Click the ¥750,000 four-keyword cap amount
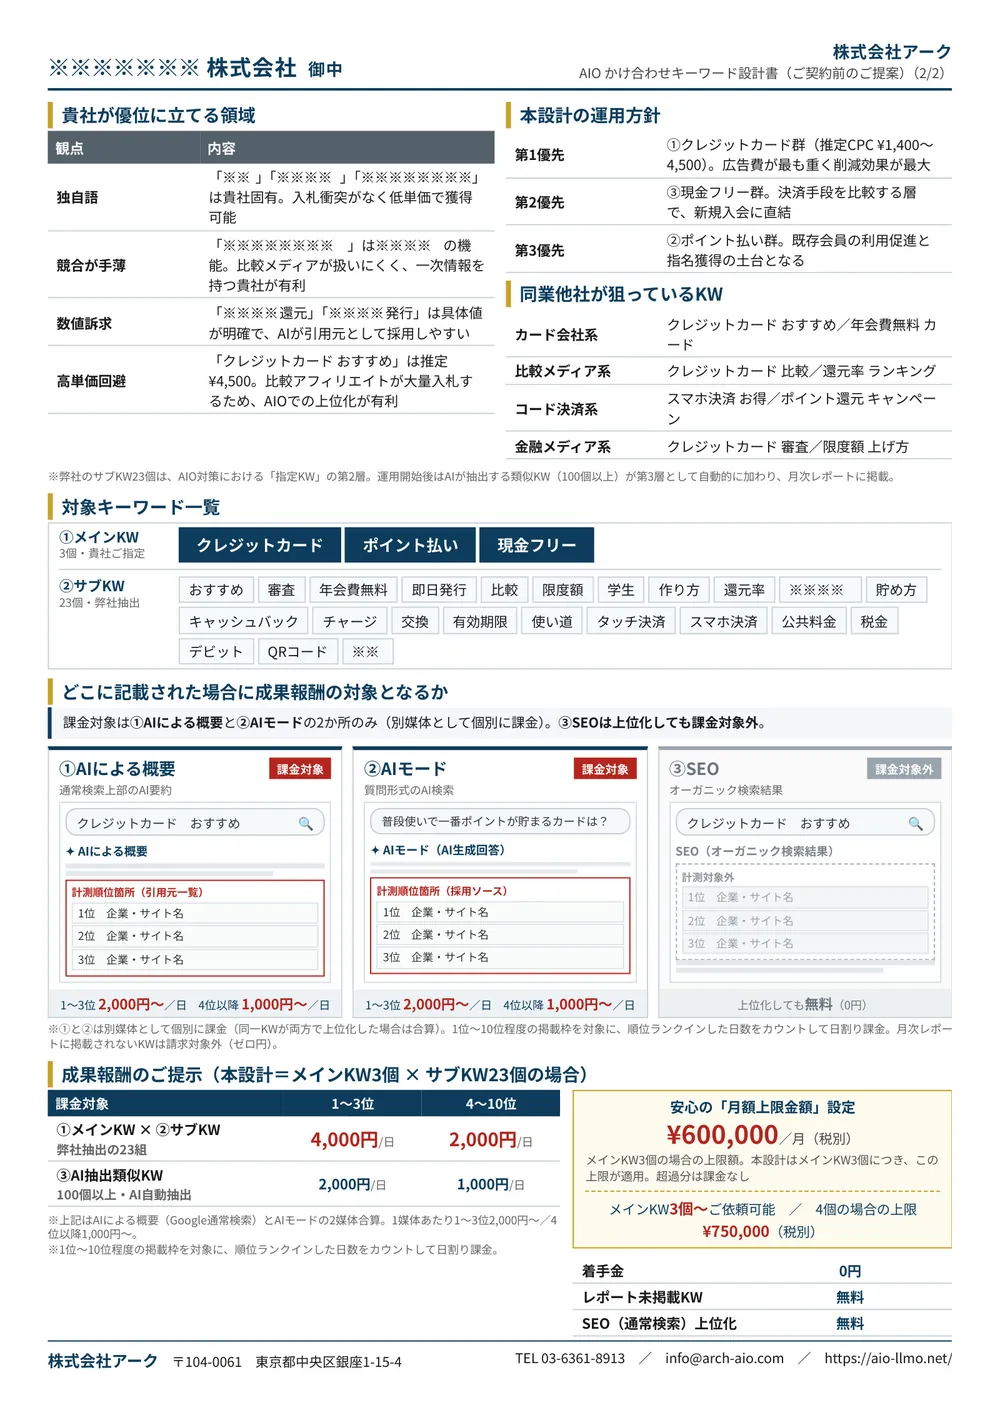 click(735, 1231)
